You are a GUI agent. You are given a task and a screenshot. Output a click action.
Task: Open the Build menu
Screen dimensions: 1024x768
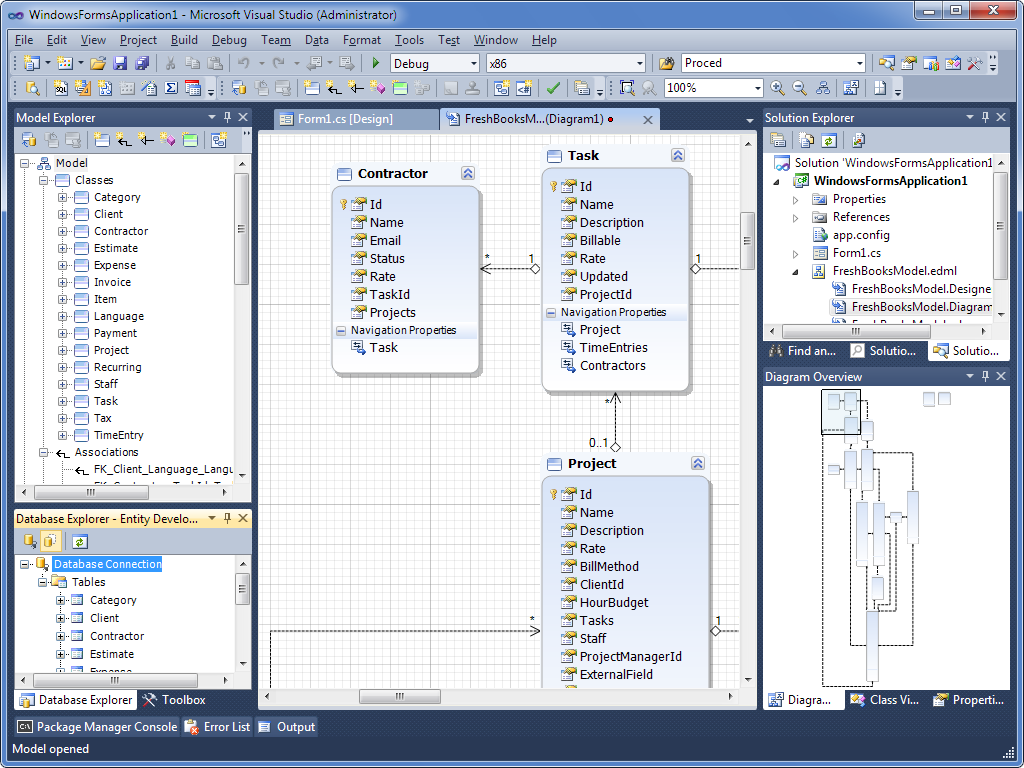[x=184, y=40]
